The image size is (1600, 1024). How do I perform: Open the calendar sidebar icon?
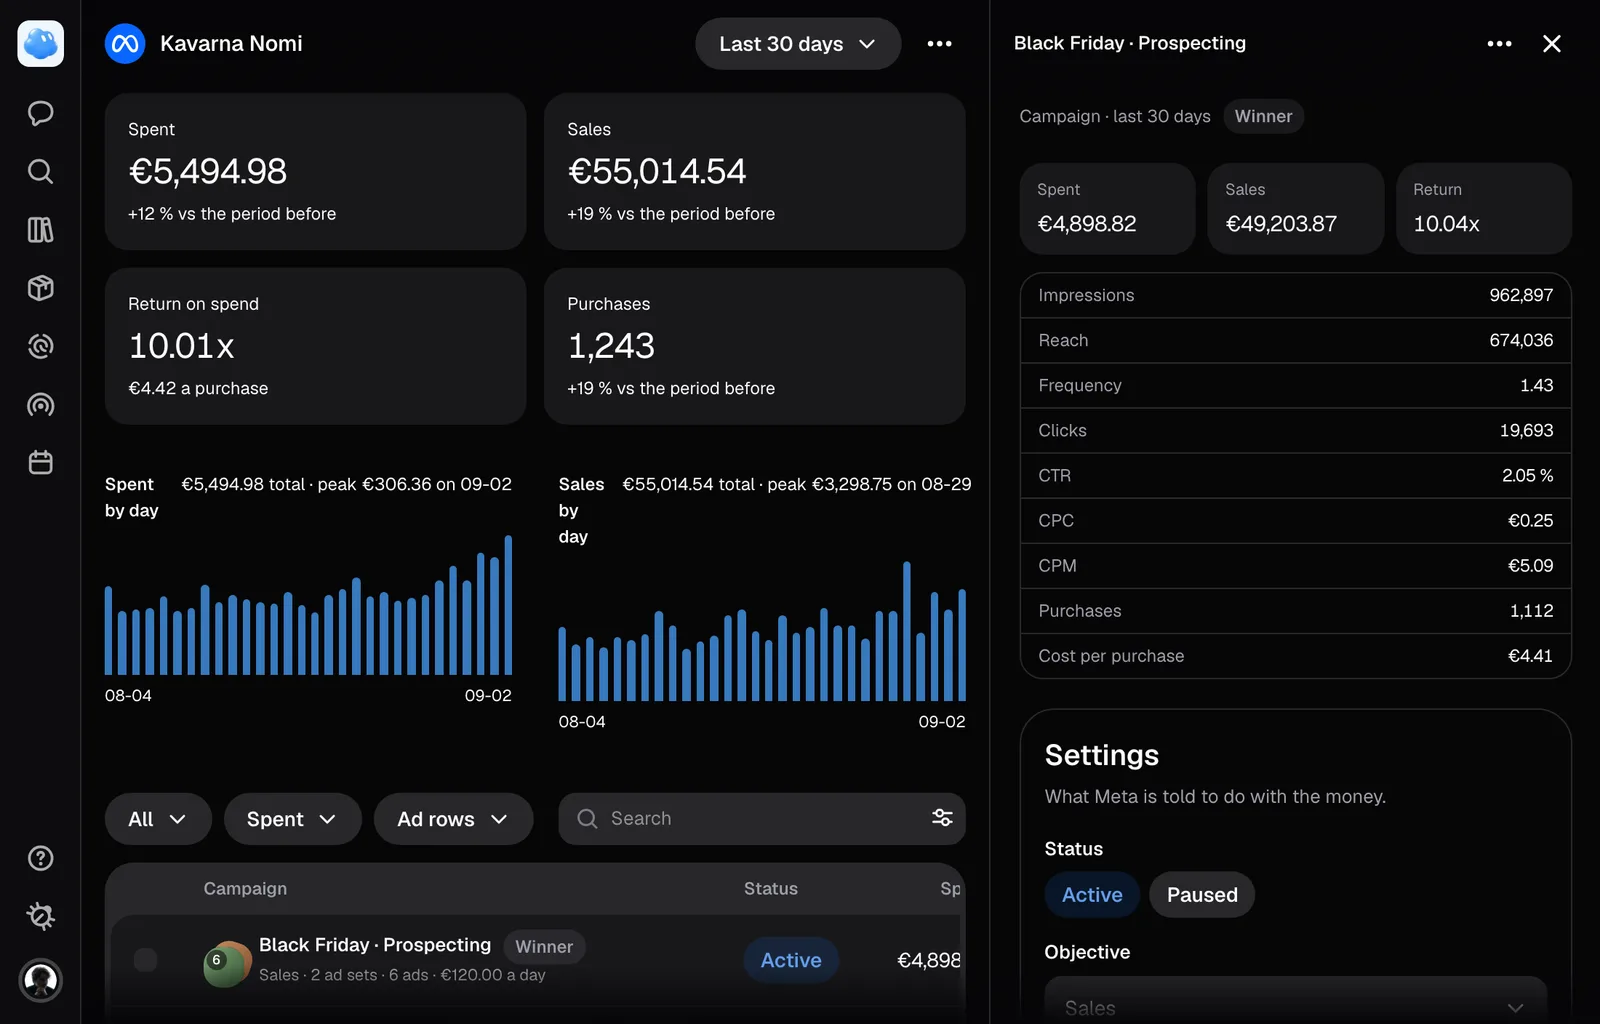(40, 463)
